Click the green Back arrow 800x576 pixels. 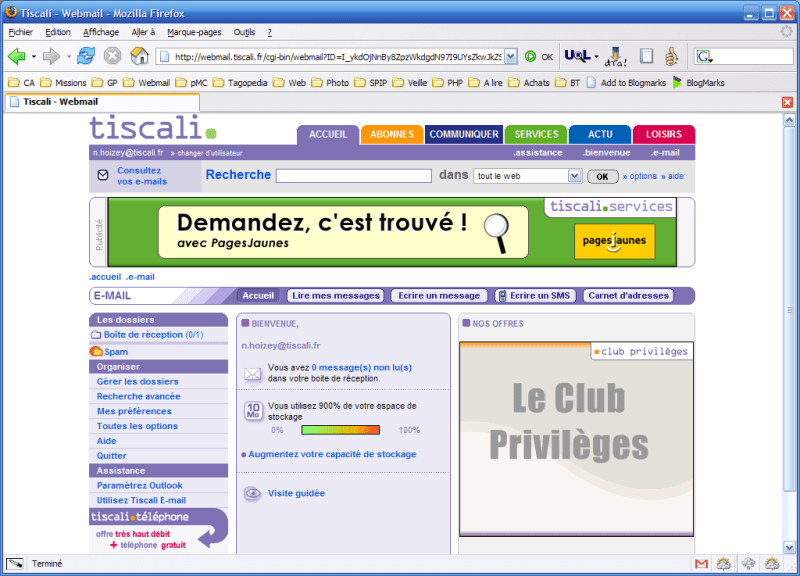click(x=16, y=56)
